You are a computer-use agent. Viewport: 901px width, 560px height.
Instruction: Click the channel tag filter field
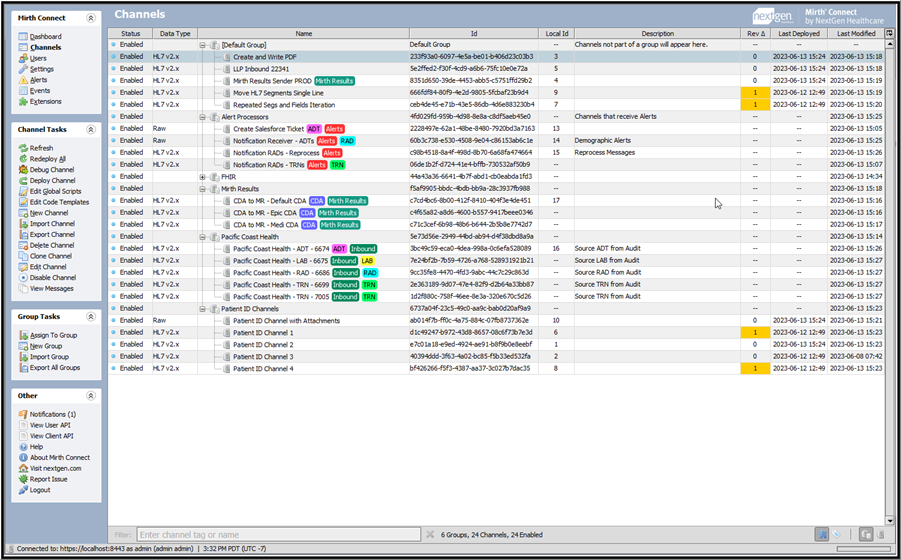coord(279,535)
